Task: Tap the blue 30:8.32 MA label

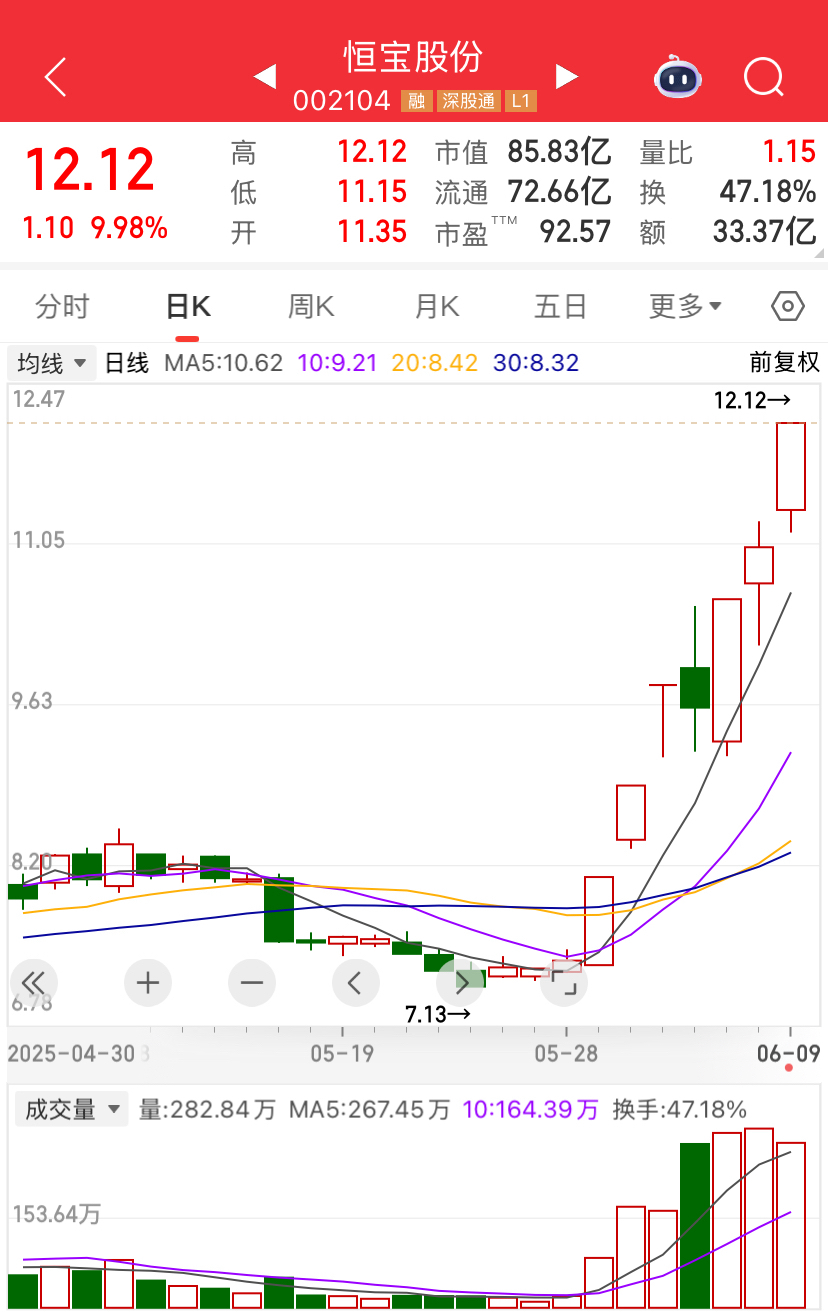Action: coord(536,362)
